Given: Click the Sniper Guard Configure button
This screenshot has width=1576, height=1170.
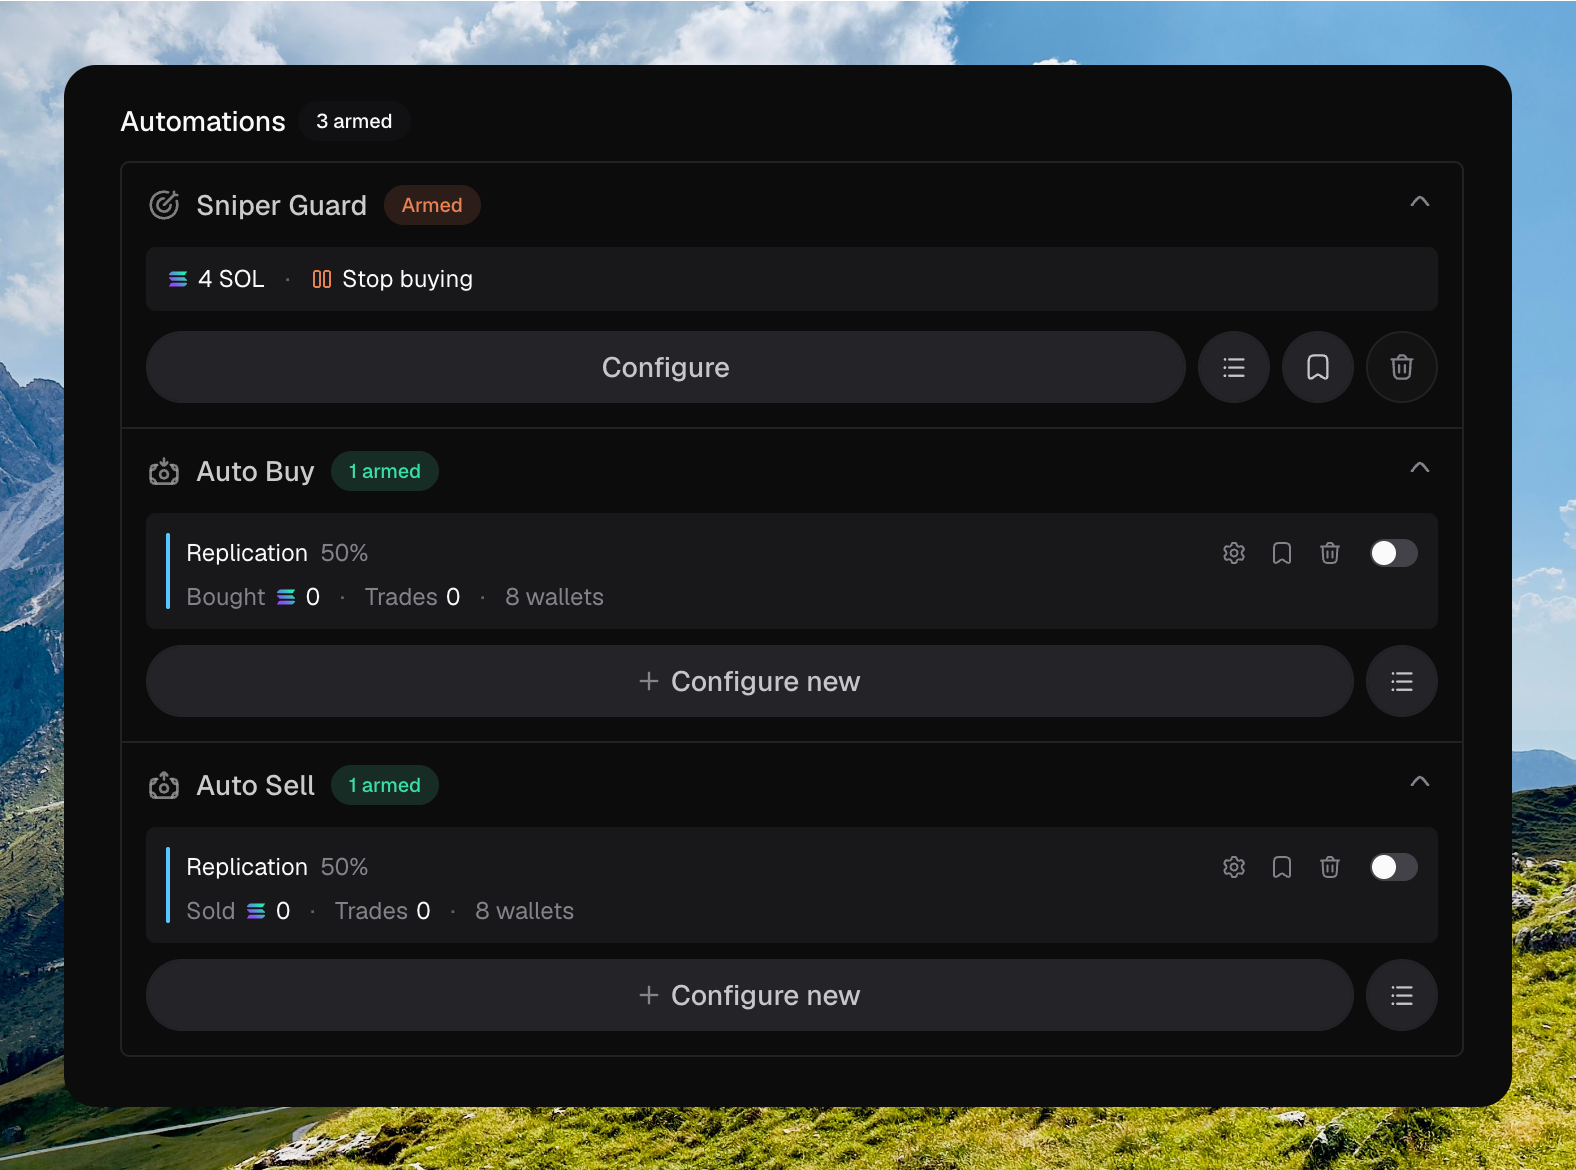Looking at the screenshot, I should (666, 367).
